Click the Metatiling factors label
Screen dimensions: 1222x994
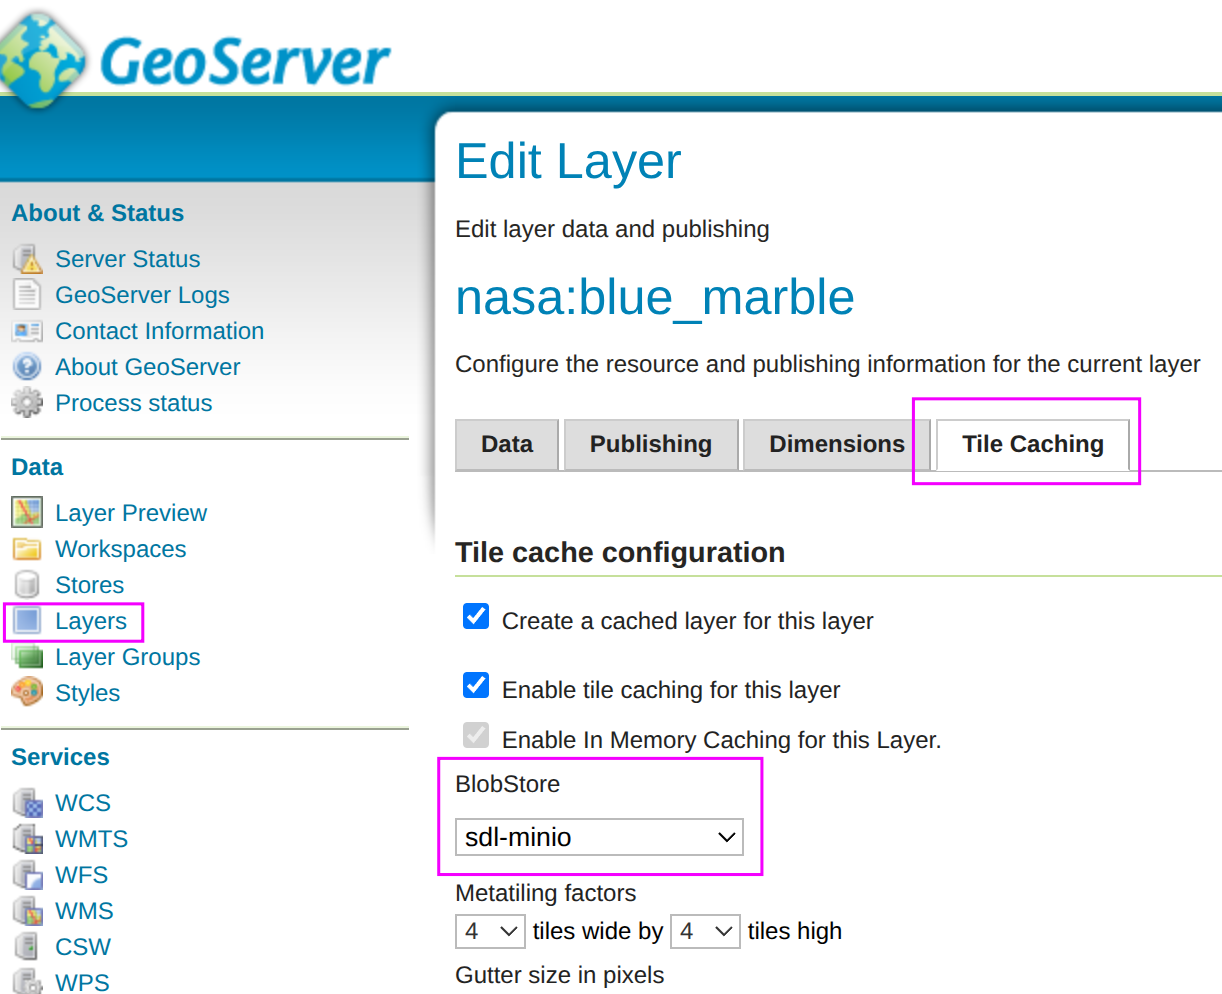[x=546, y=893]
